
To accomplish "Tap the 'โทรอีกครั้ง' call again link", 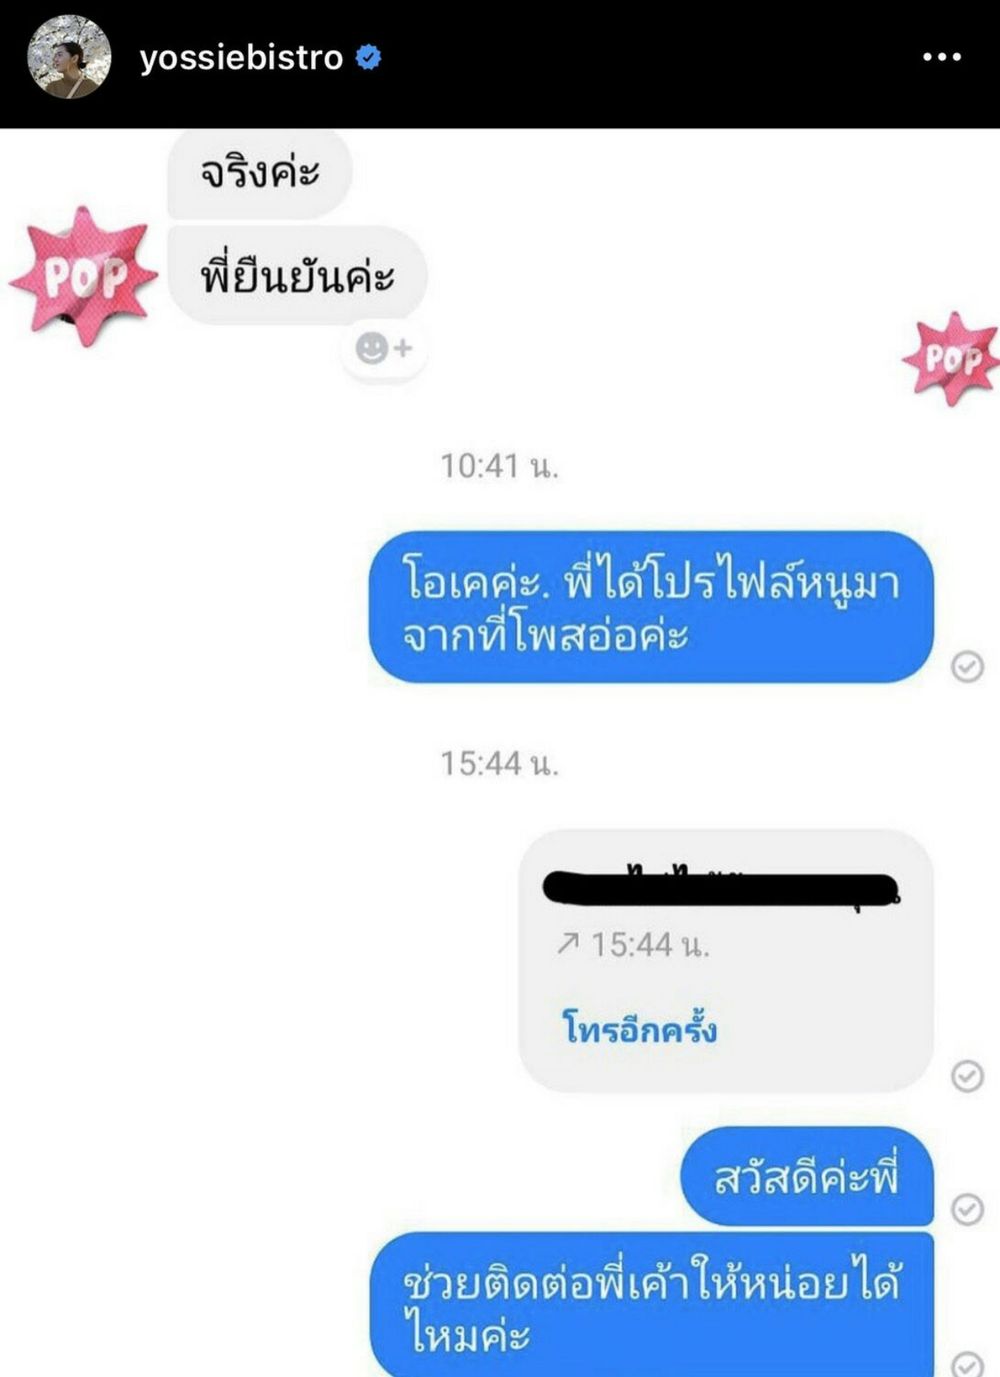I will click(640, 1028).
